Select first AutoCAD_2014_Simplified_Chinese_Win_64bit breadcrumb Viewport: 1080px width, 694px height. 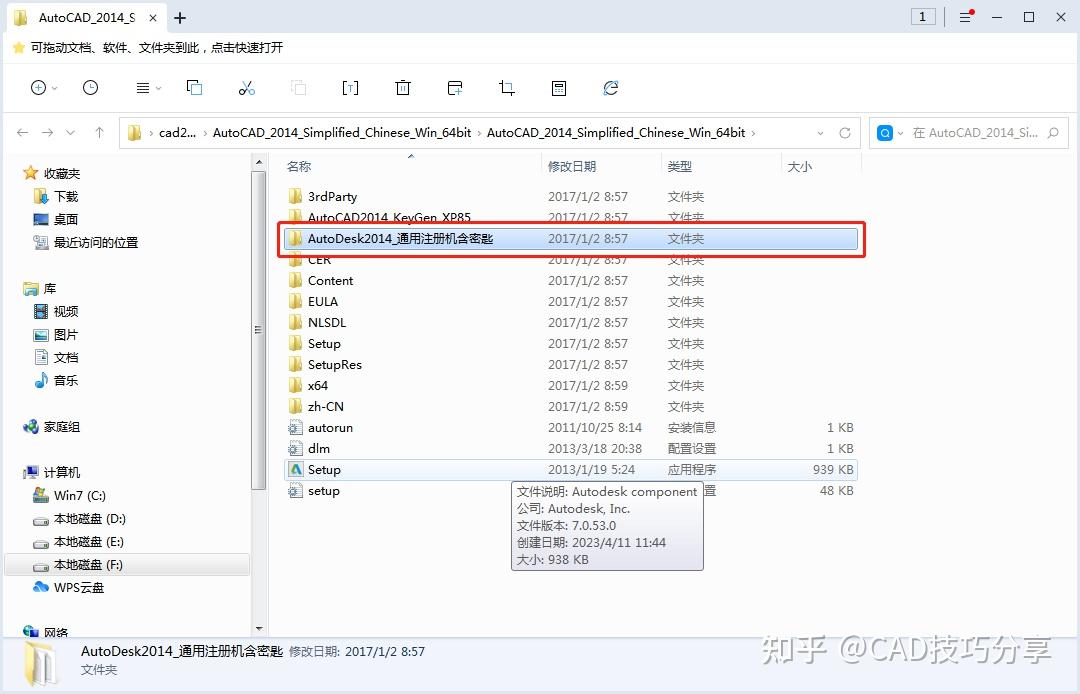point(342,132)
